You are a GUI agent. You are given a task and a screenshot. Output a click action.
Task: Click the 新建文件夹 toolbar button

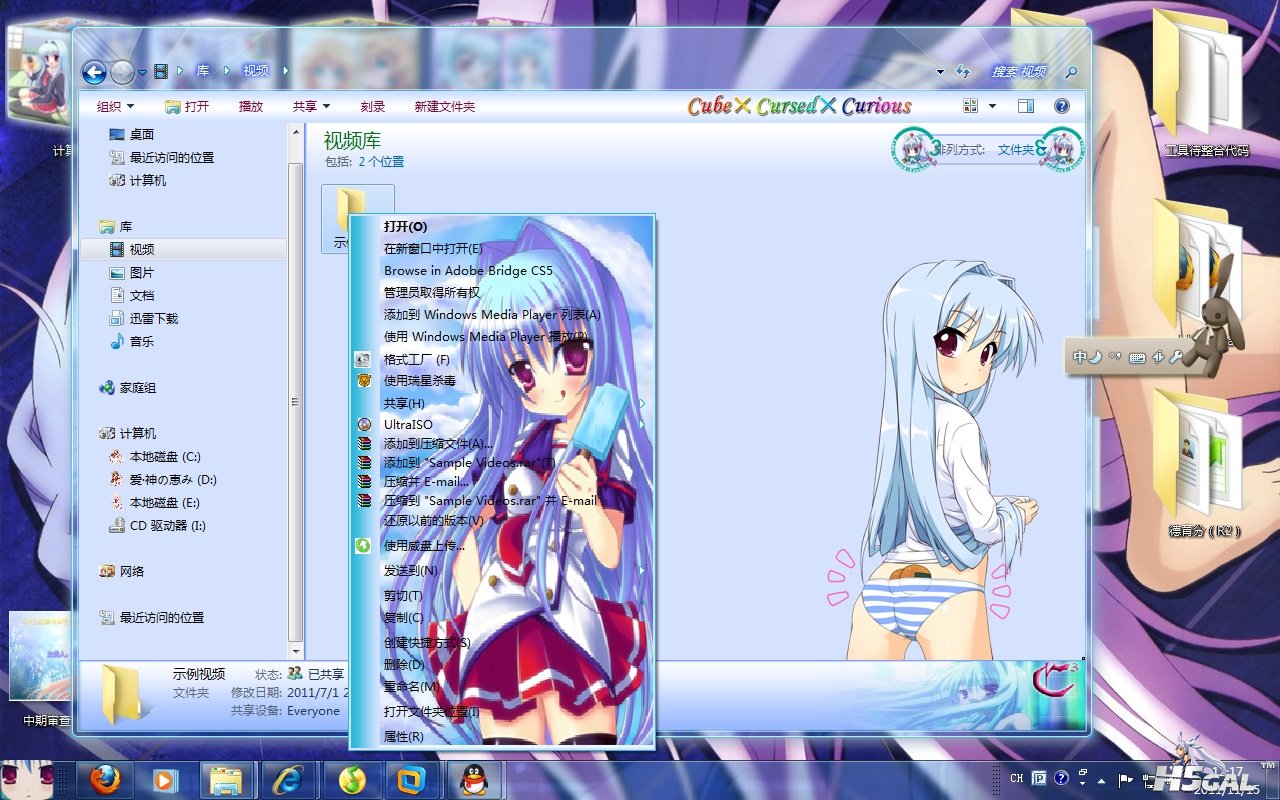[x=445, y=106]
